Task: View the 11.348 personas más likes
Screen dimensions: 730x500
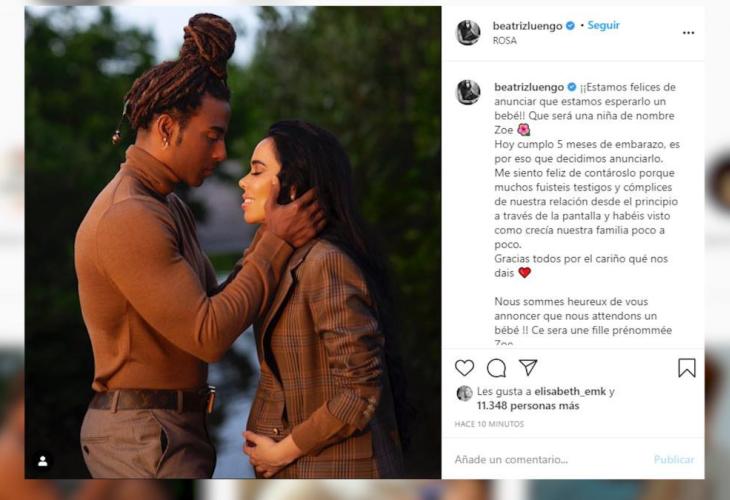Action: (x=528, y=405)
